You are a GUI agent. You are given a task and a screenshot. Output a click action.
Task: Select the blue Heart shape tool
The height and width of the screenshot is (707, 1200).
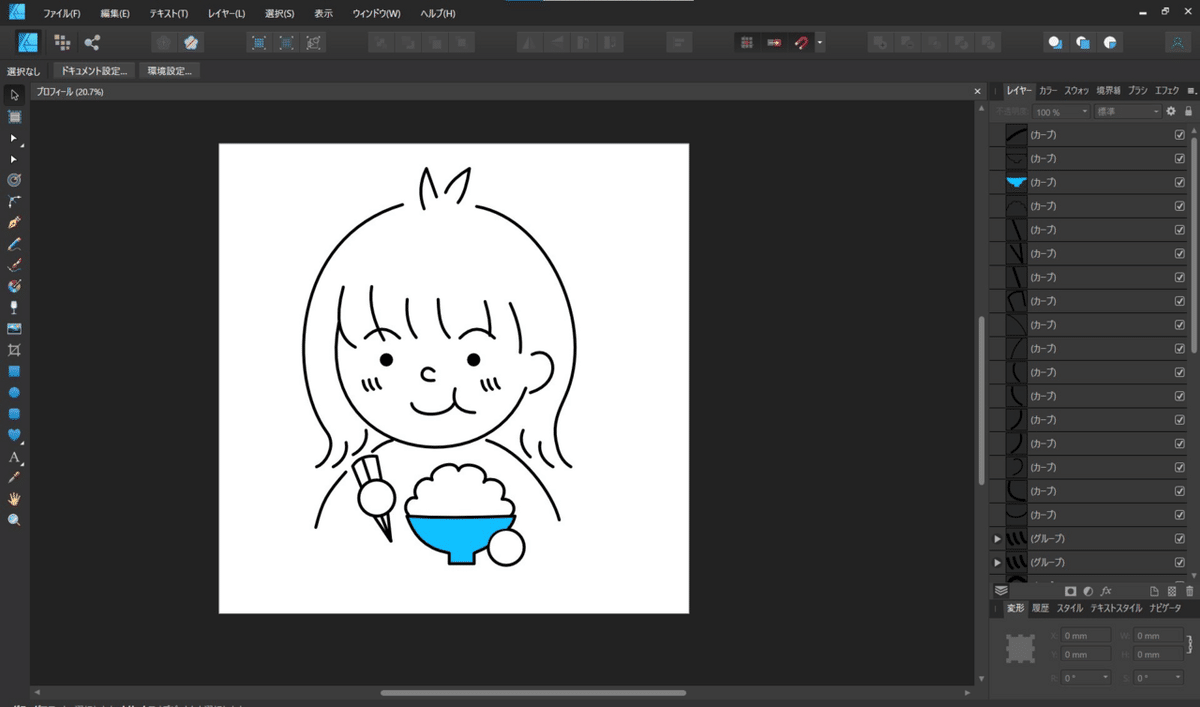coord(14,435)
